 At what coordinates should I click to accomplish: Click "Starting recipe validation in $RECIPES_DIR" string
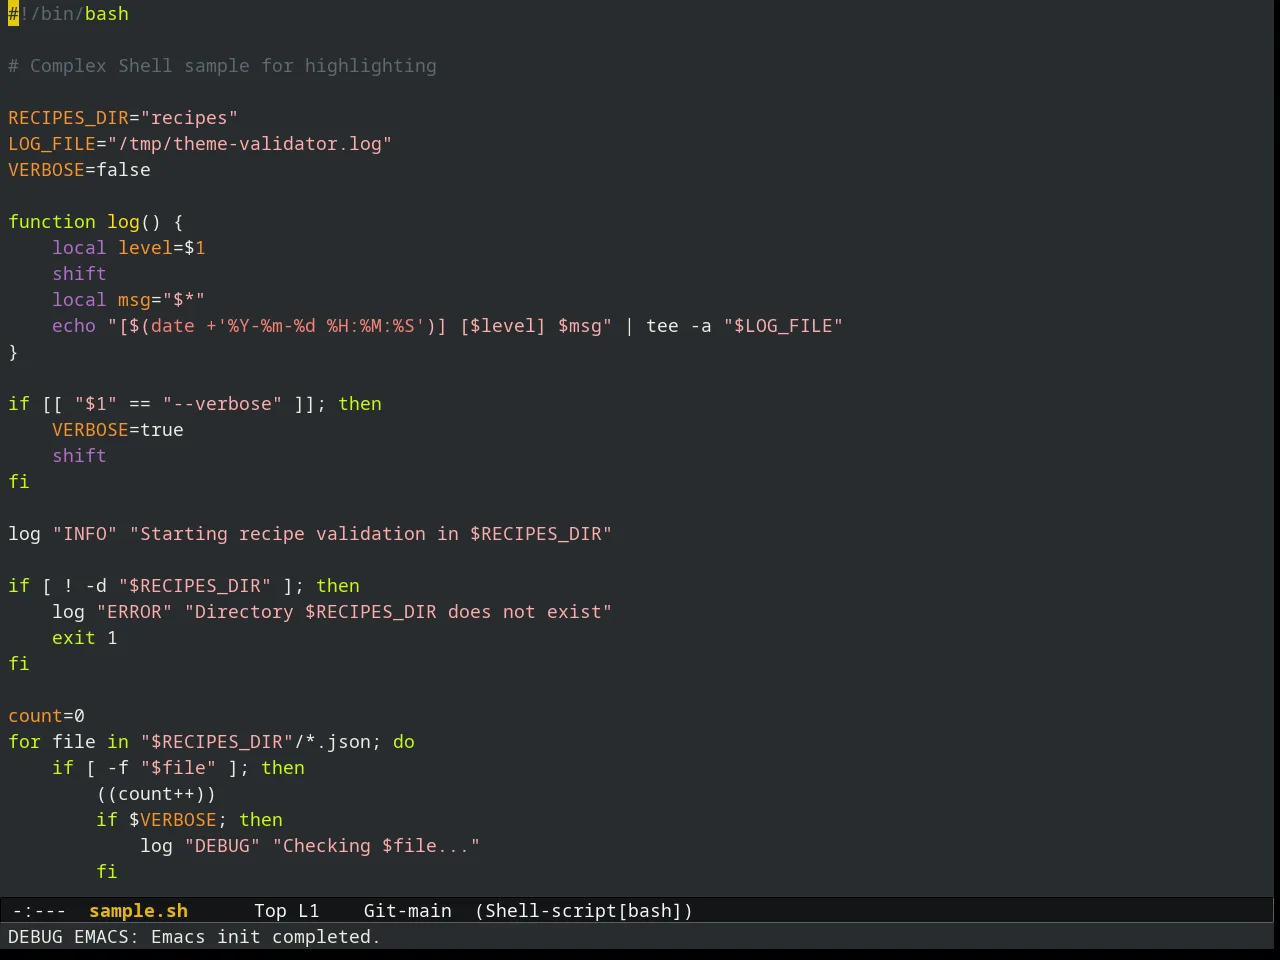[370, 534]
